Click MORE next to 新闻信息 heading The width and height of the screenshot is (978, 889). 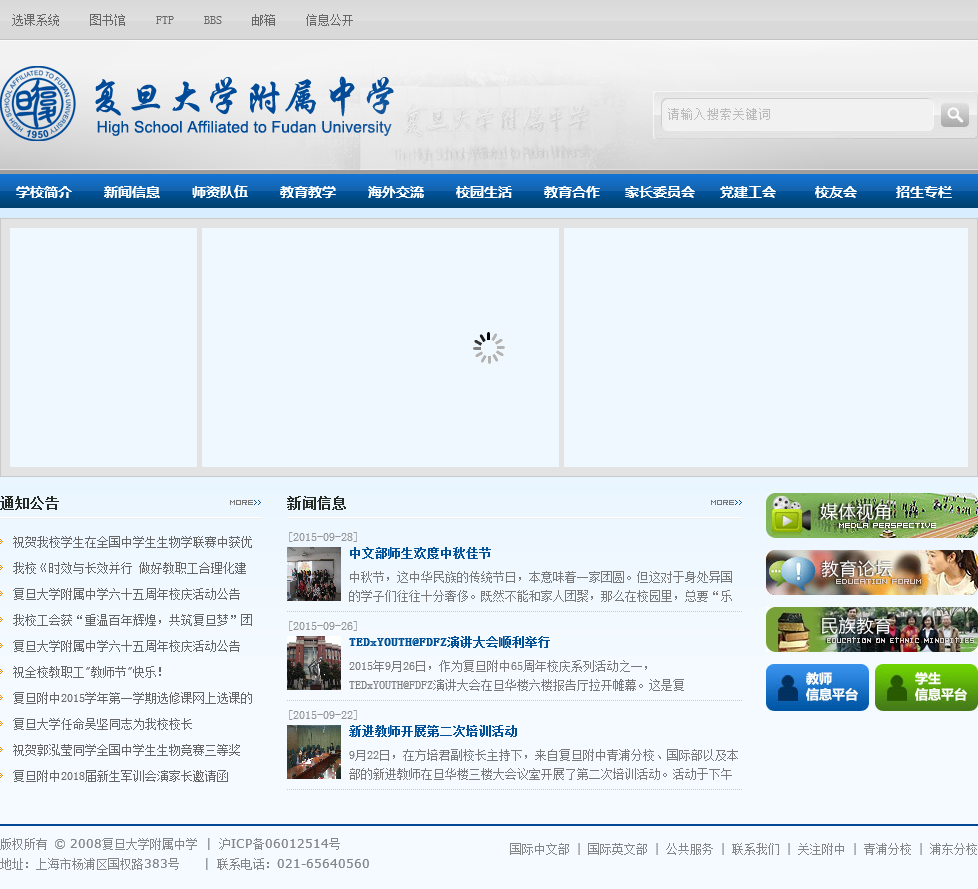coord(726,502)
